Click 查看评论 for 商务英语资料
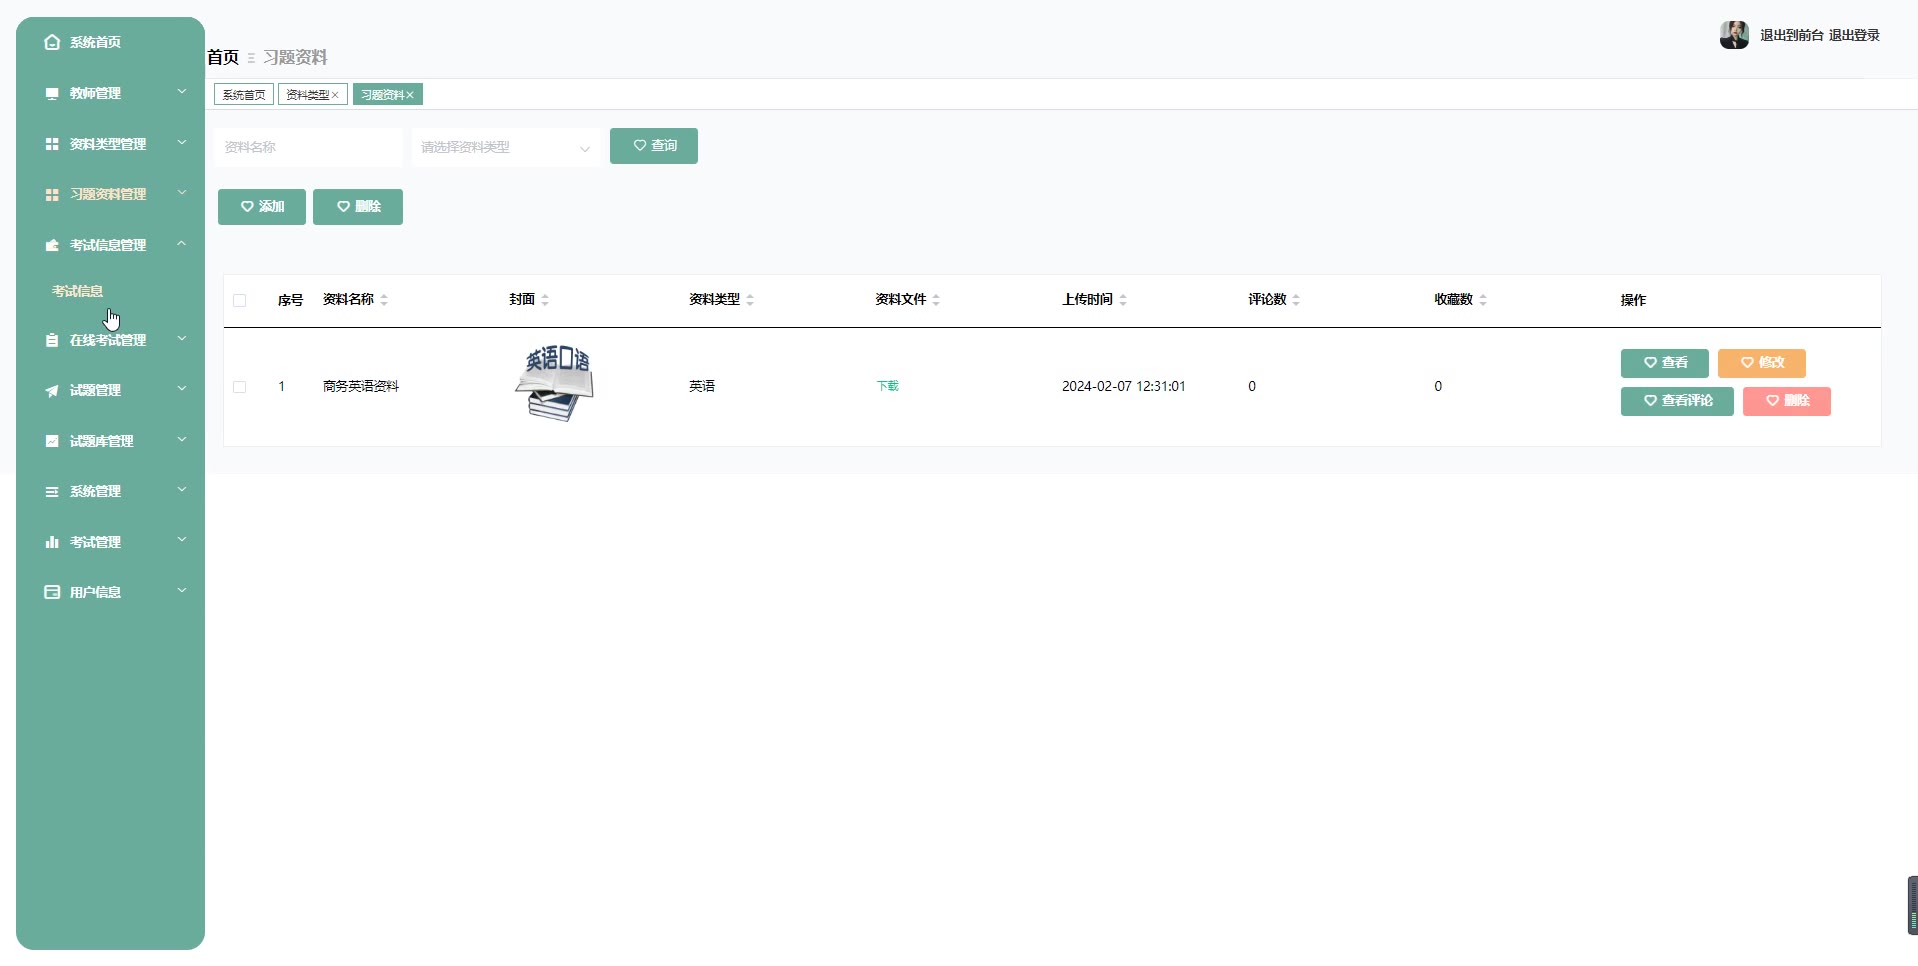Image resolution: width=1918 pixels, height=966 pixels. tap(1677, 401)
